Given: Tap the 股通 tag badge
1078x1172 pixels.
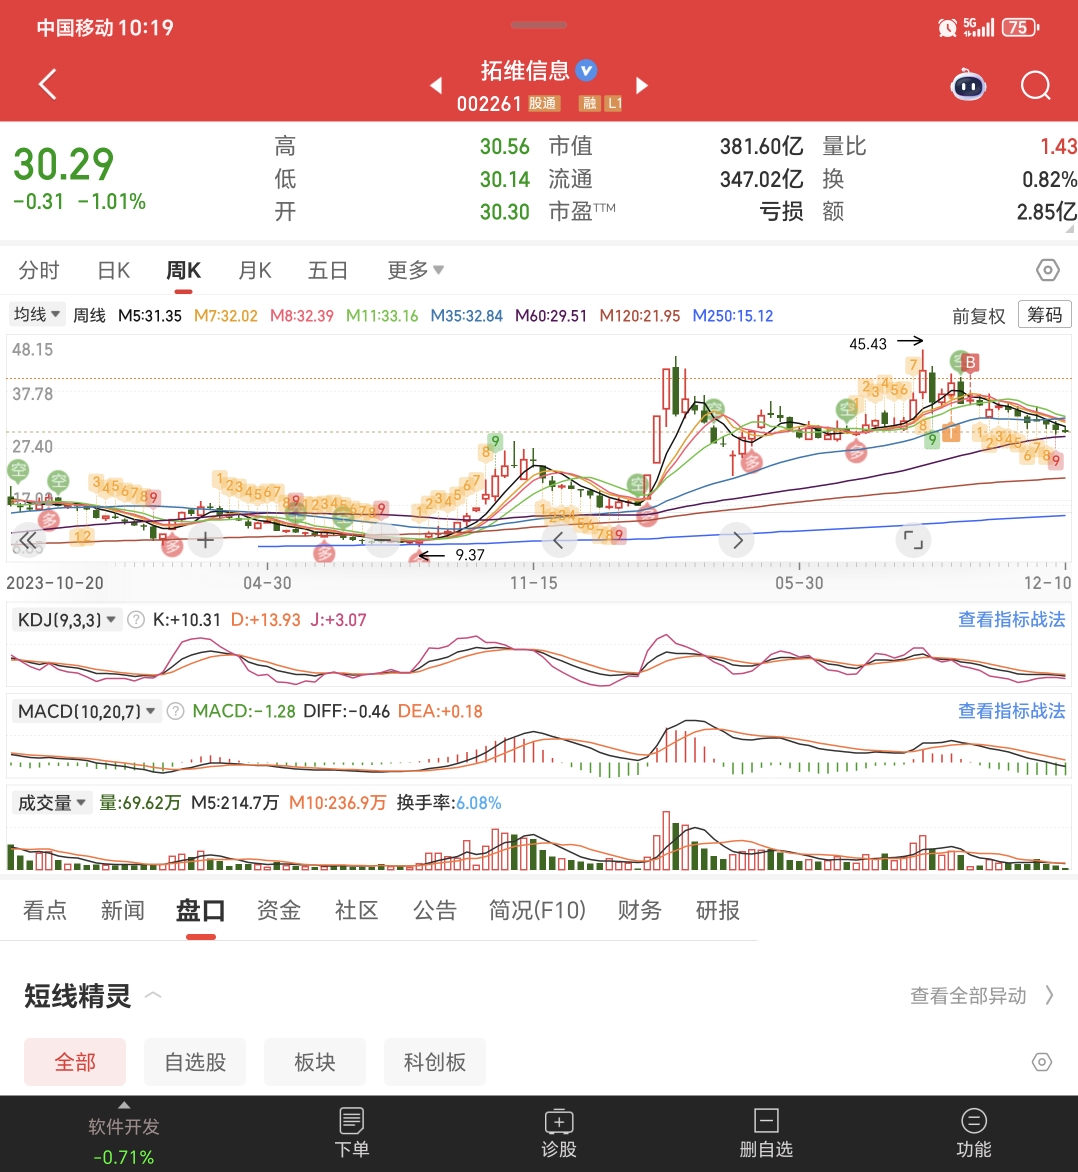Looking at the screenshot, I should [x=543, y=103].
